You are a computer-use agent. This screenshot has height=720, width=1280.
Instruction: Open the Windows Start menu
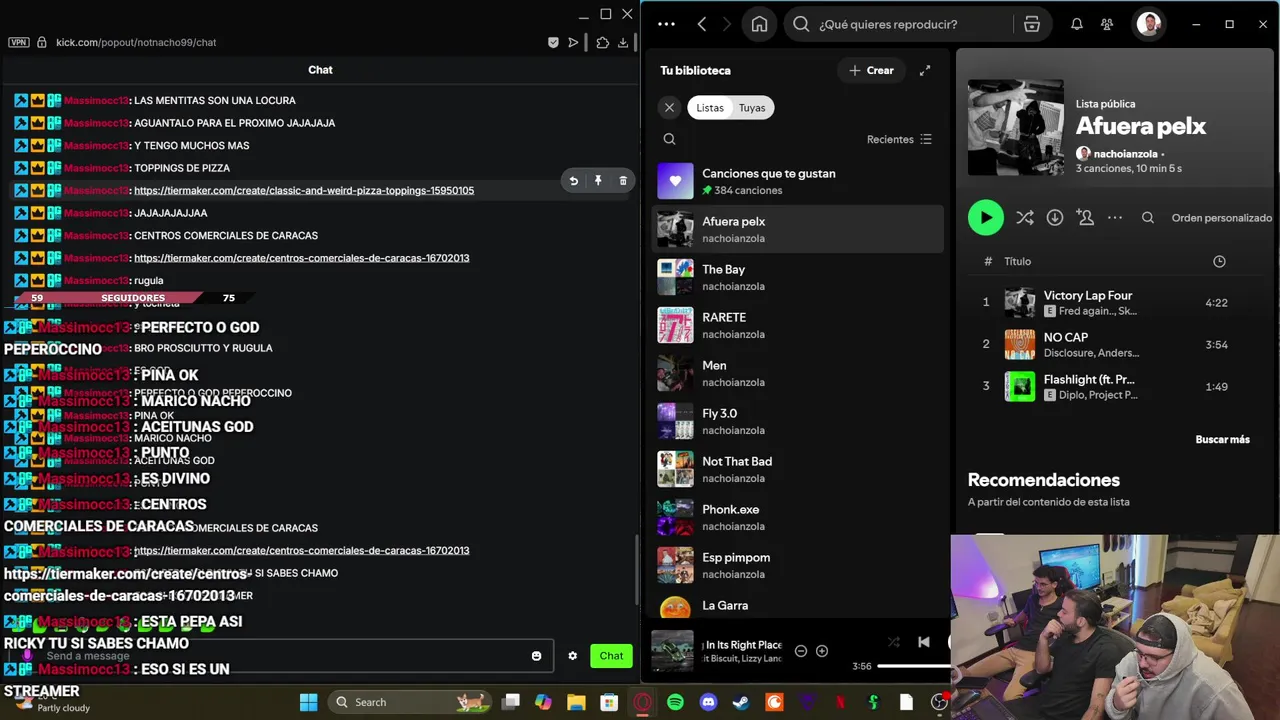point(308,702)
